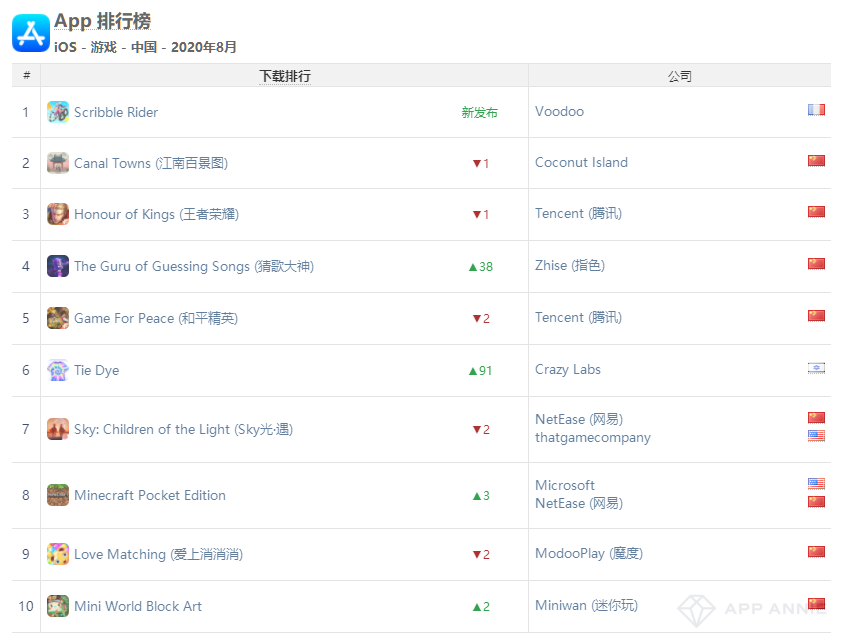Click the Canal Towns game icon

click(x=58, y=163)
